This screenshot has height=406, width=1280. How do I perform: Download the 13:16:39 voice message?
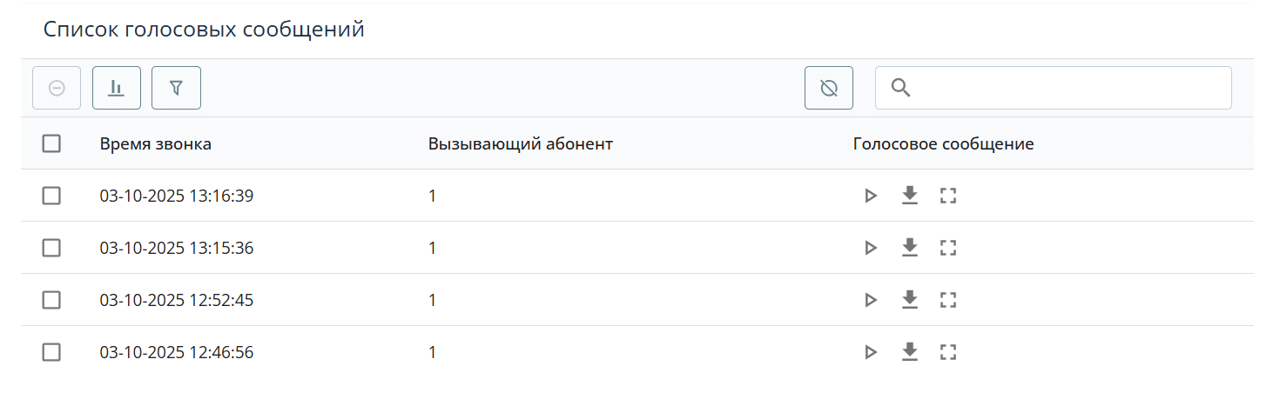coord(909,196)
